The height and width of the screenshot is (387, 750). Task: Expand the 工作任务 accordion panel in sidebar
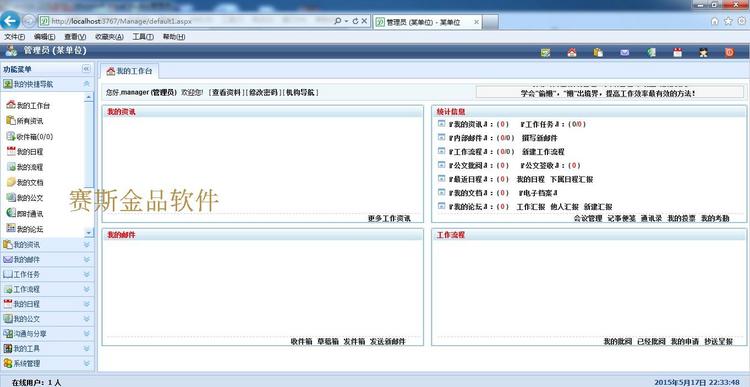click(x=47, y=274)
